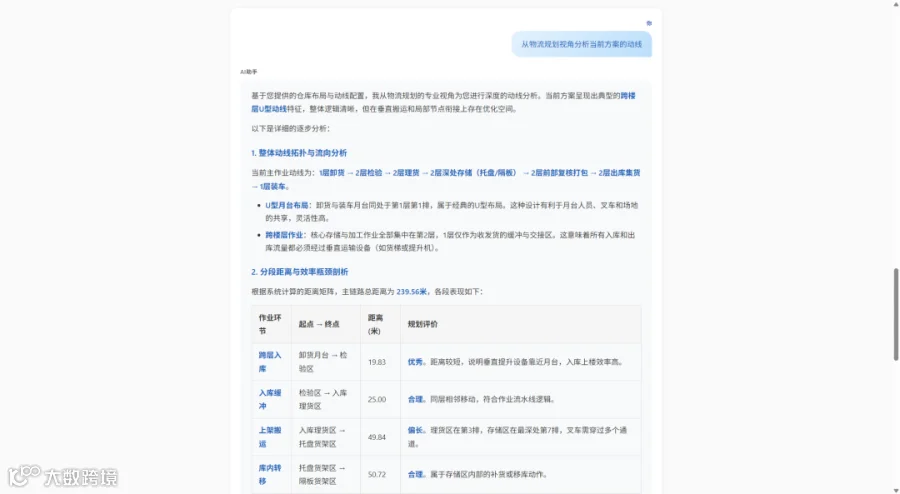This screenshot has width=900, height=494.
Task: Click the scrollbar down arrow at bottom
Action: coord(895,490)
